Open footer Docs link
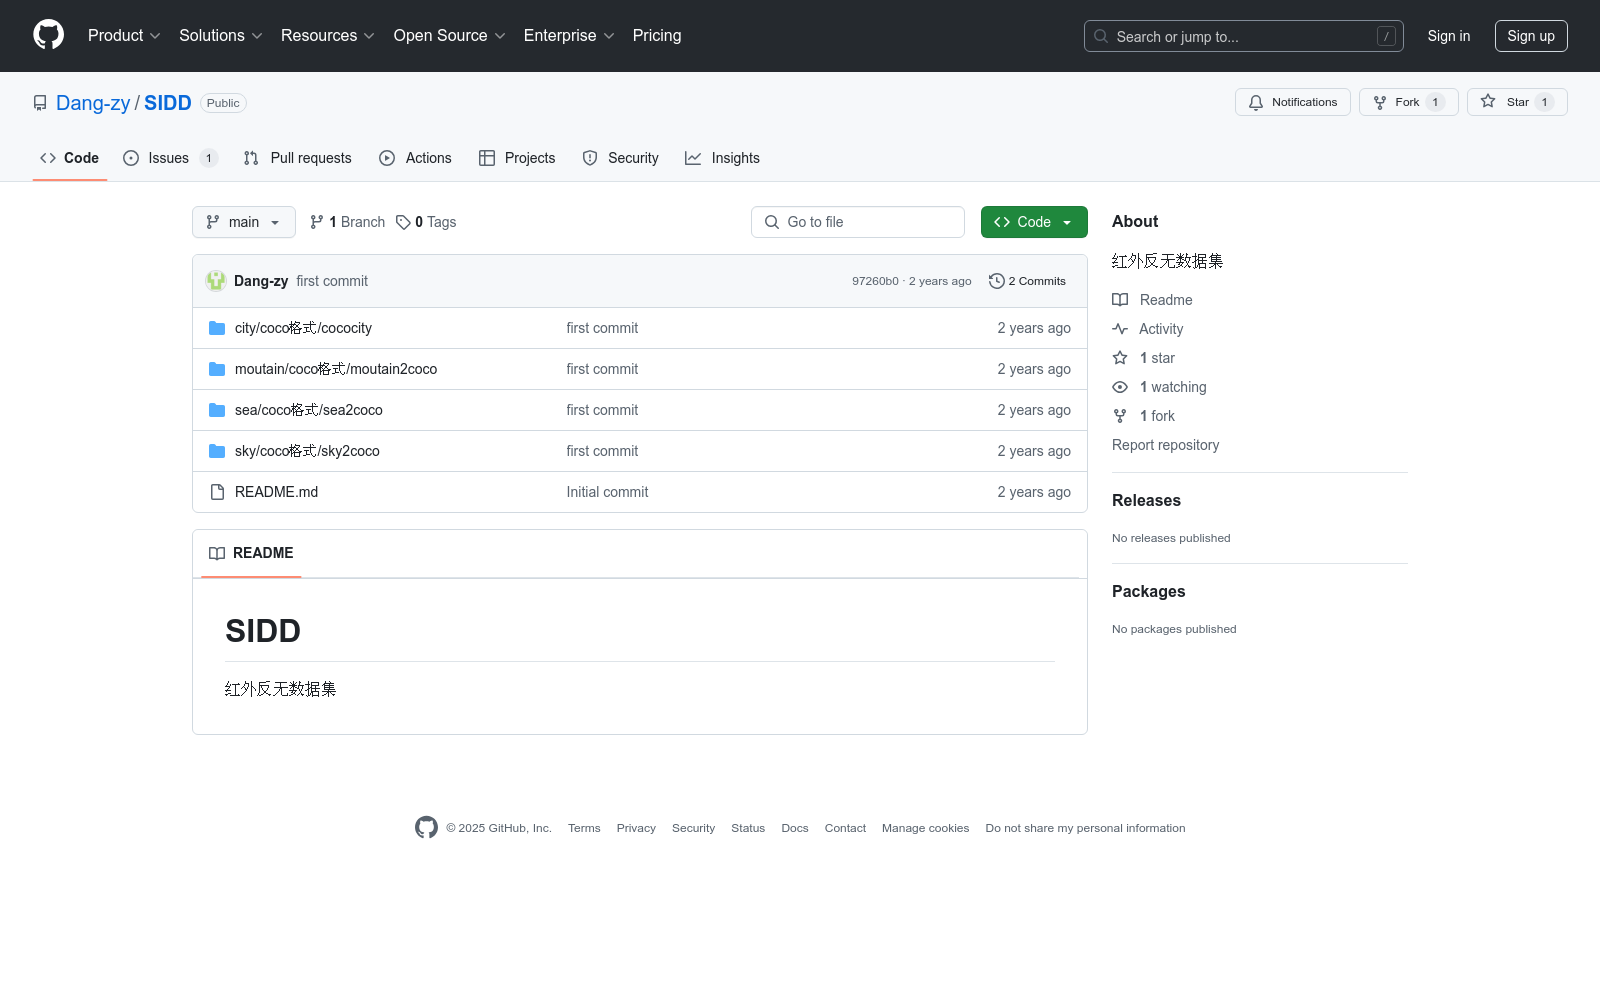Screen dimensions: 1600x1000 coord(795,828)
